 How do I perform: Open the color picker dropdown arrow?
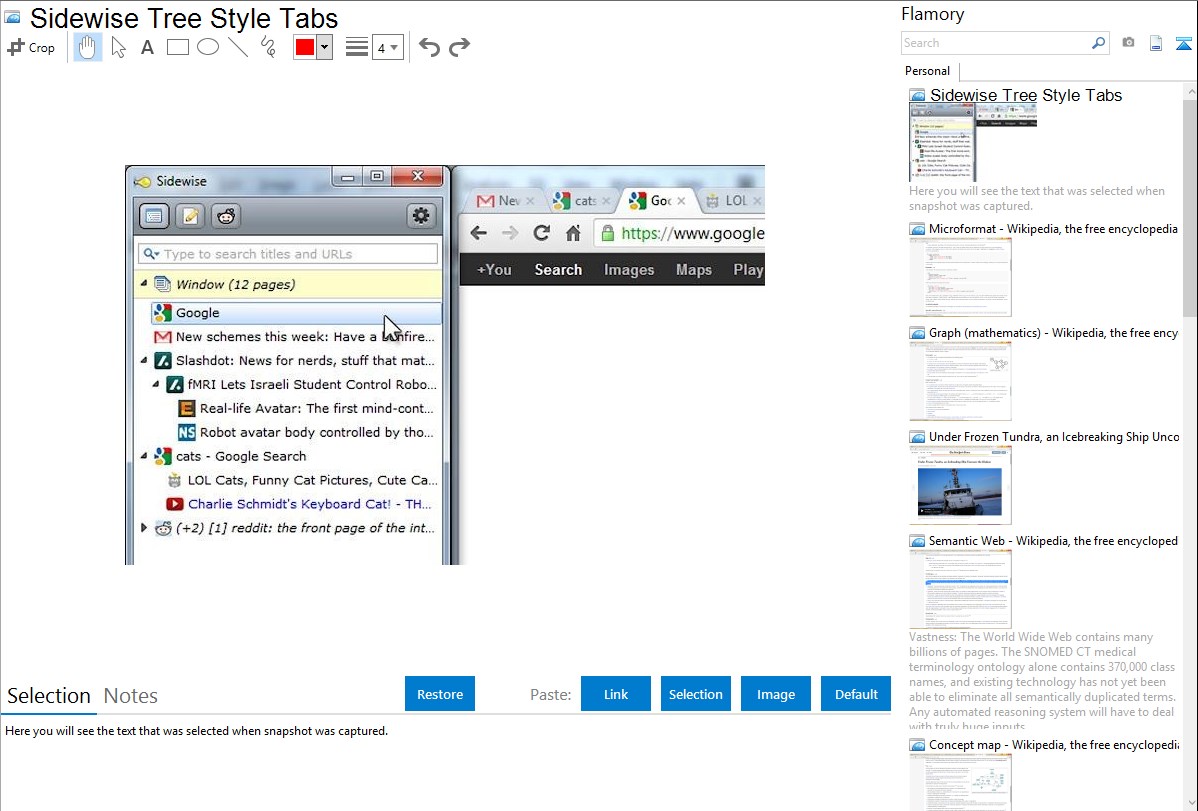point(324,47)
